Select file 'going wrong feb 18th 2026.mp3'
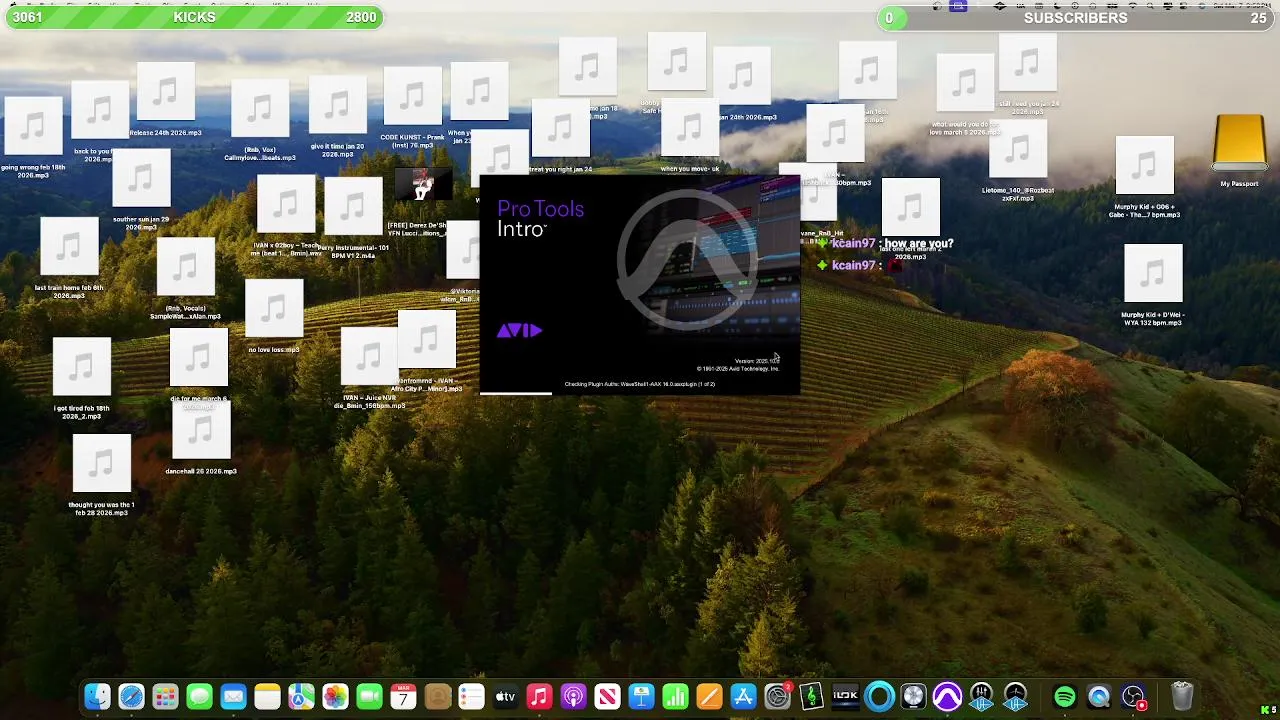 tap(33, 126)
